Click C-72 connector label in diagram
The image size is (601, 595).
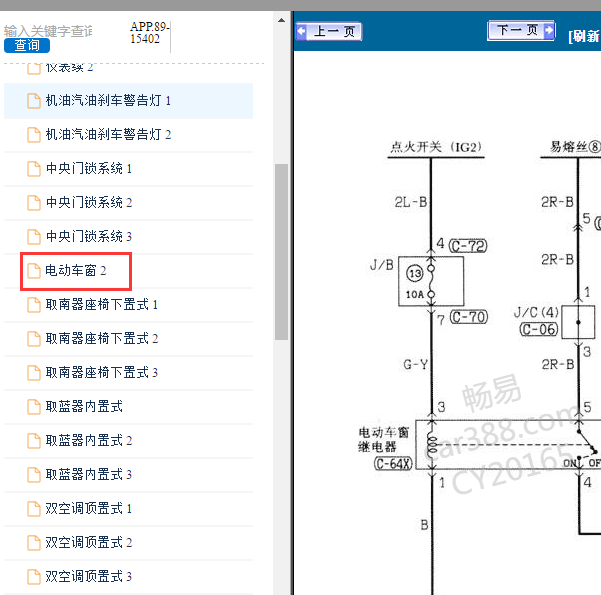pyautogui.click(x=468, y=246)
